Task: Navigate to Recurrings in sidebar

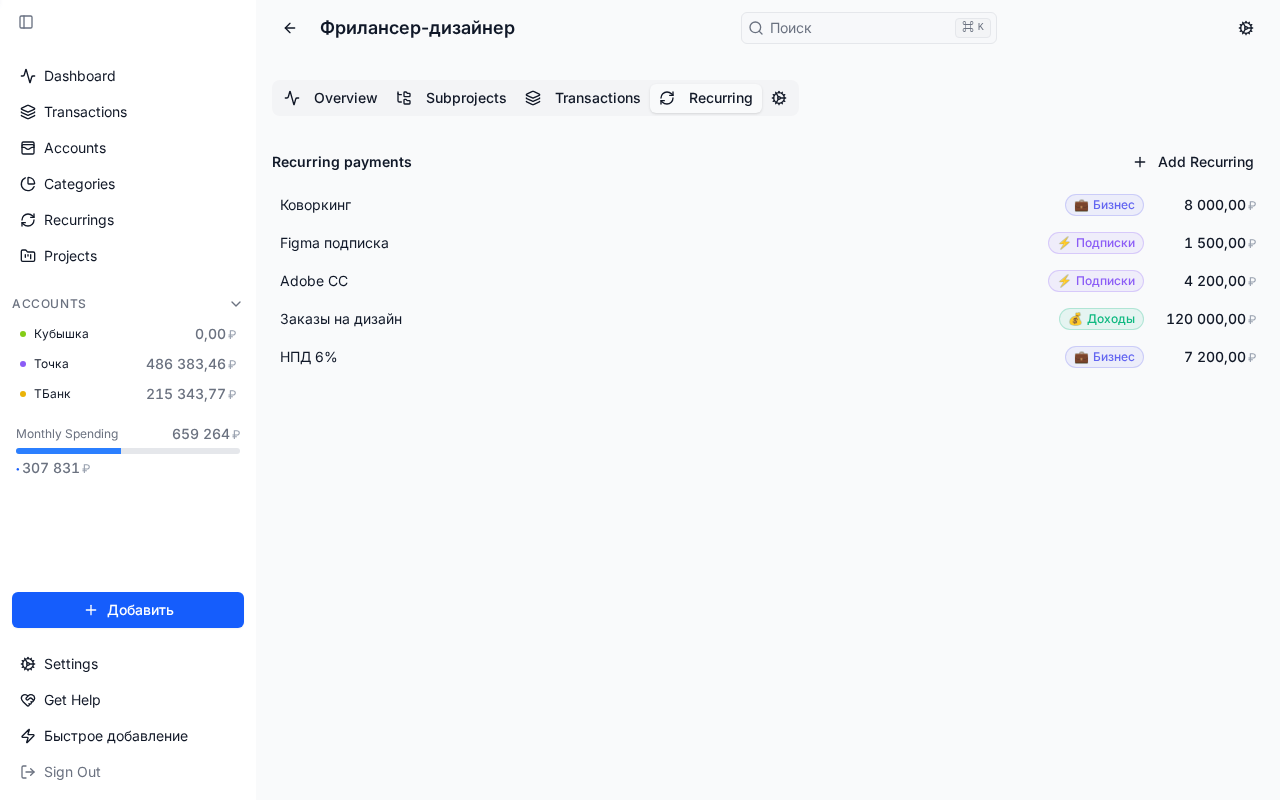Action: pos(79,220)
